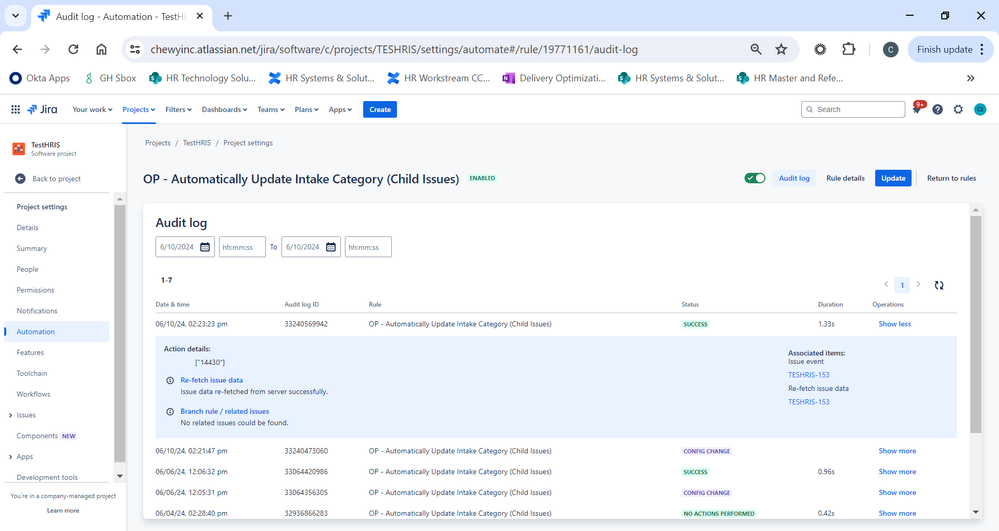This screenshot has height=531, width=999.
Task: Click info icon beside Branch rule
Action: 170,412
